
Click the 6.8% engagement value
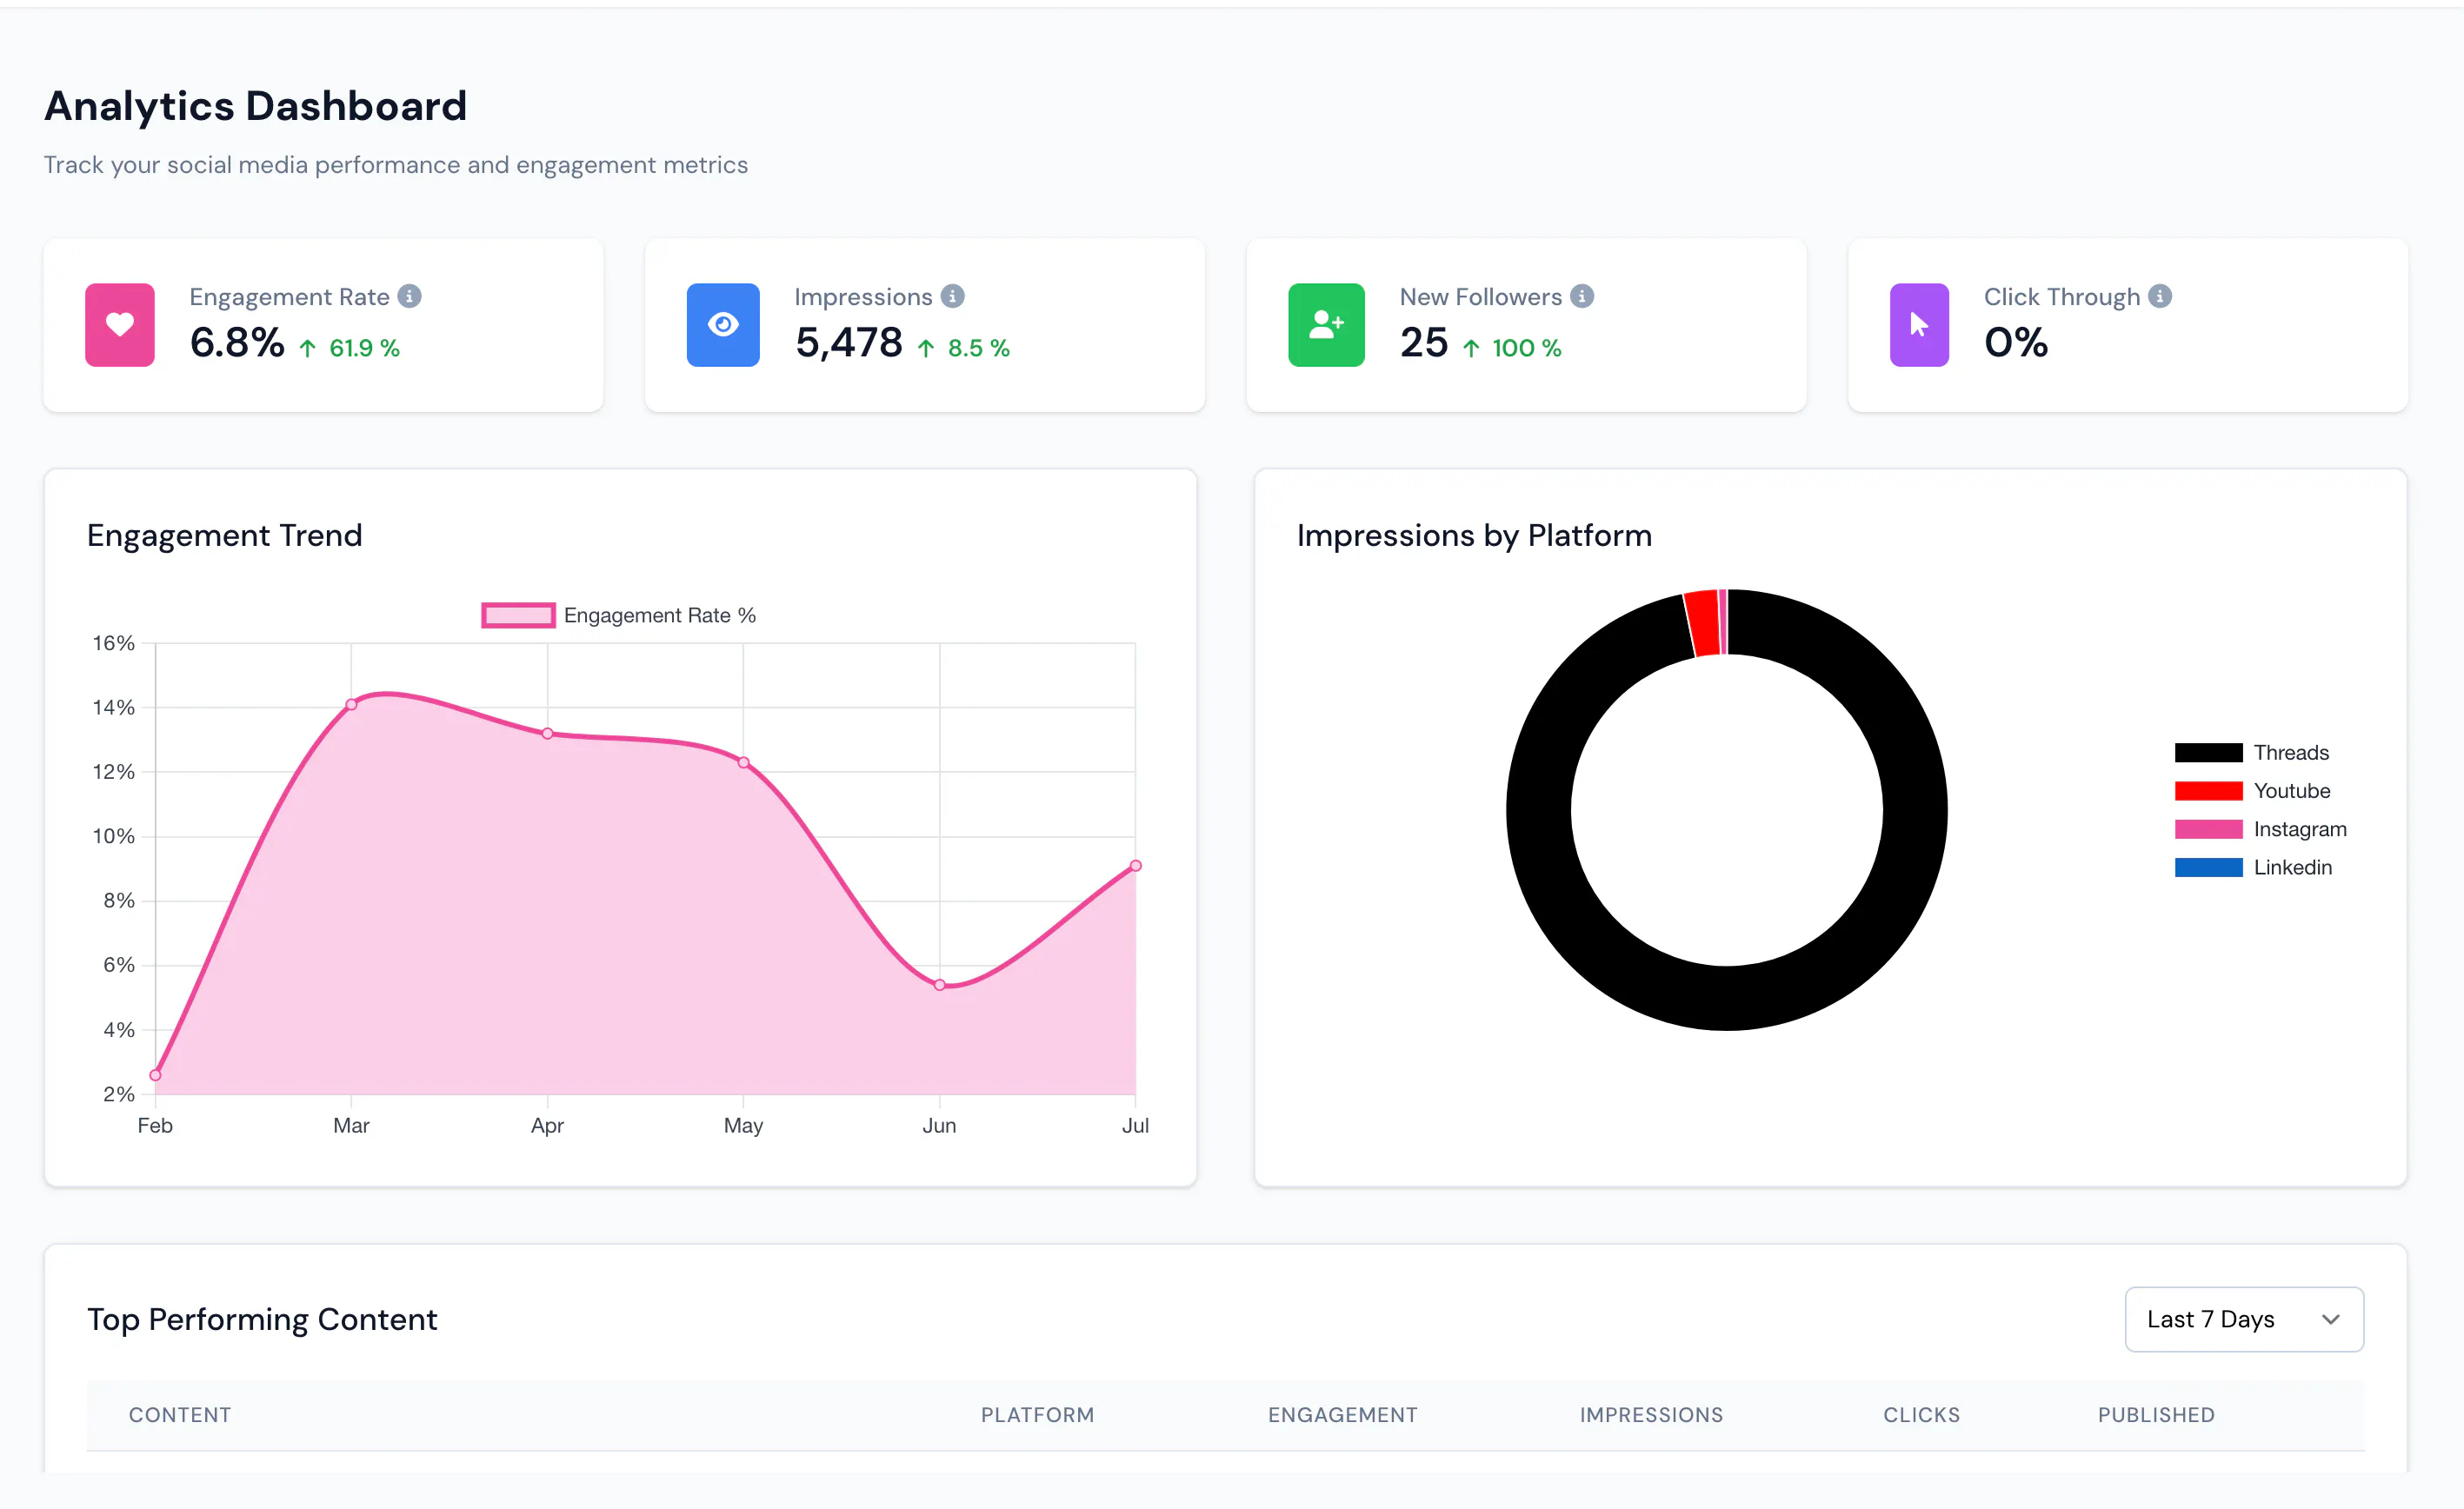pyautogui.click(x=237, y=343)
